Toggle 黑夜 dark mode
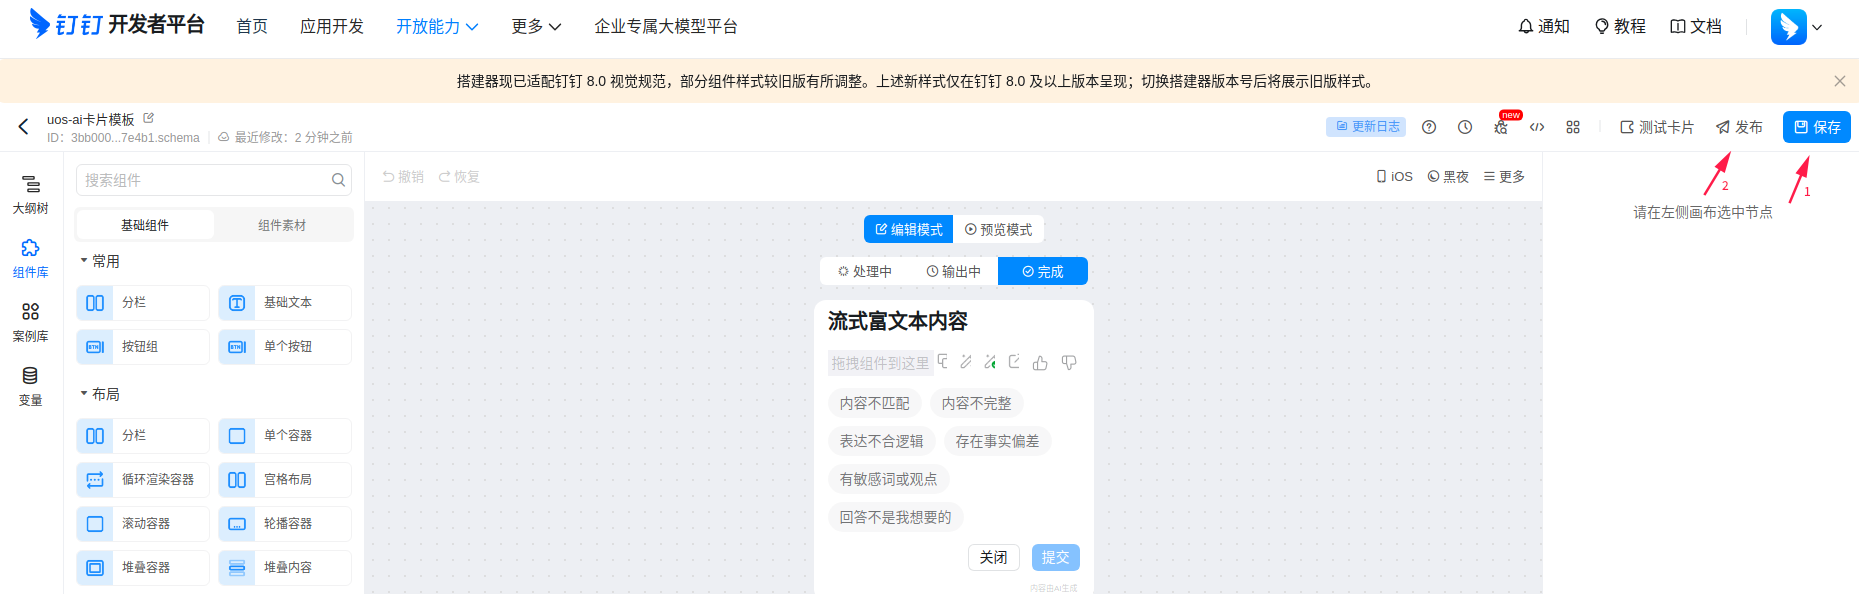Viewport: 1859px width, 594px height. point(1448,176)
